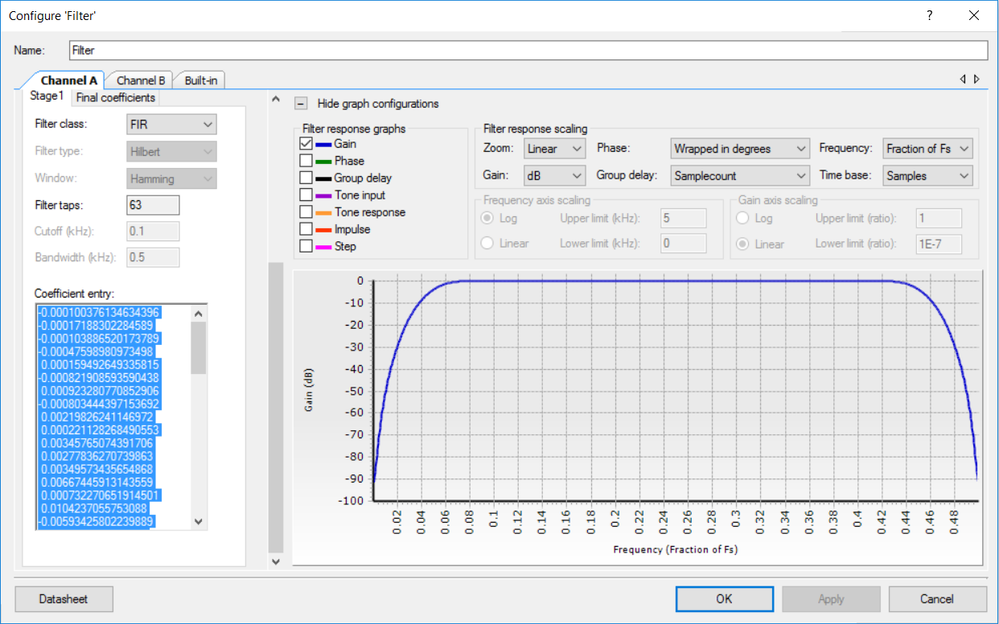Image resolution: width=999 pixels, height=624 pixels.
Task: Click the left tab navigation arrow
Action: (962, 79)
